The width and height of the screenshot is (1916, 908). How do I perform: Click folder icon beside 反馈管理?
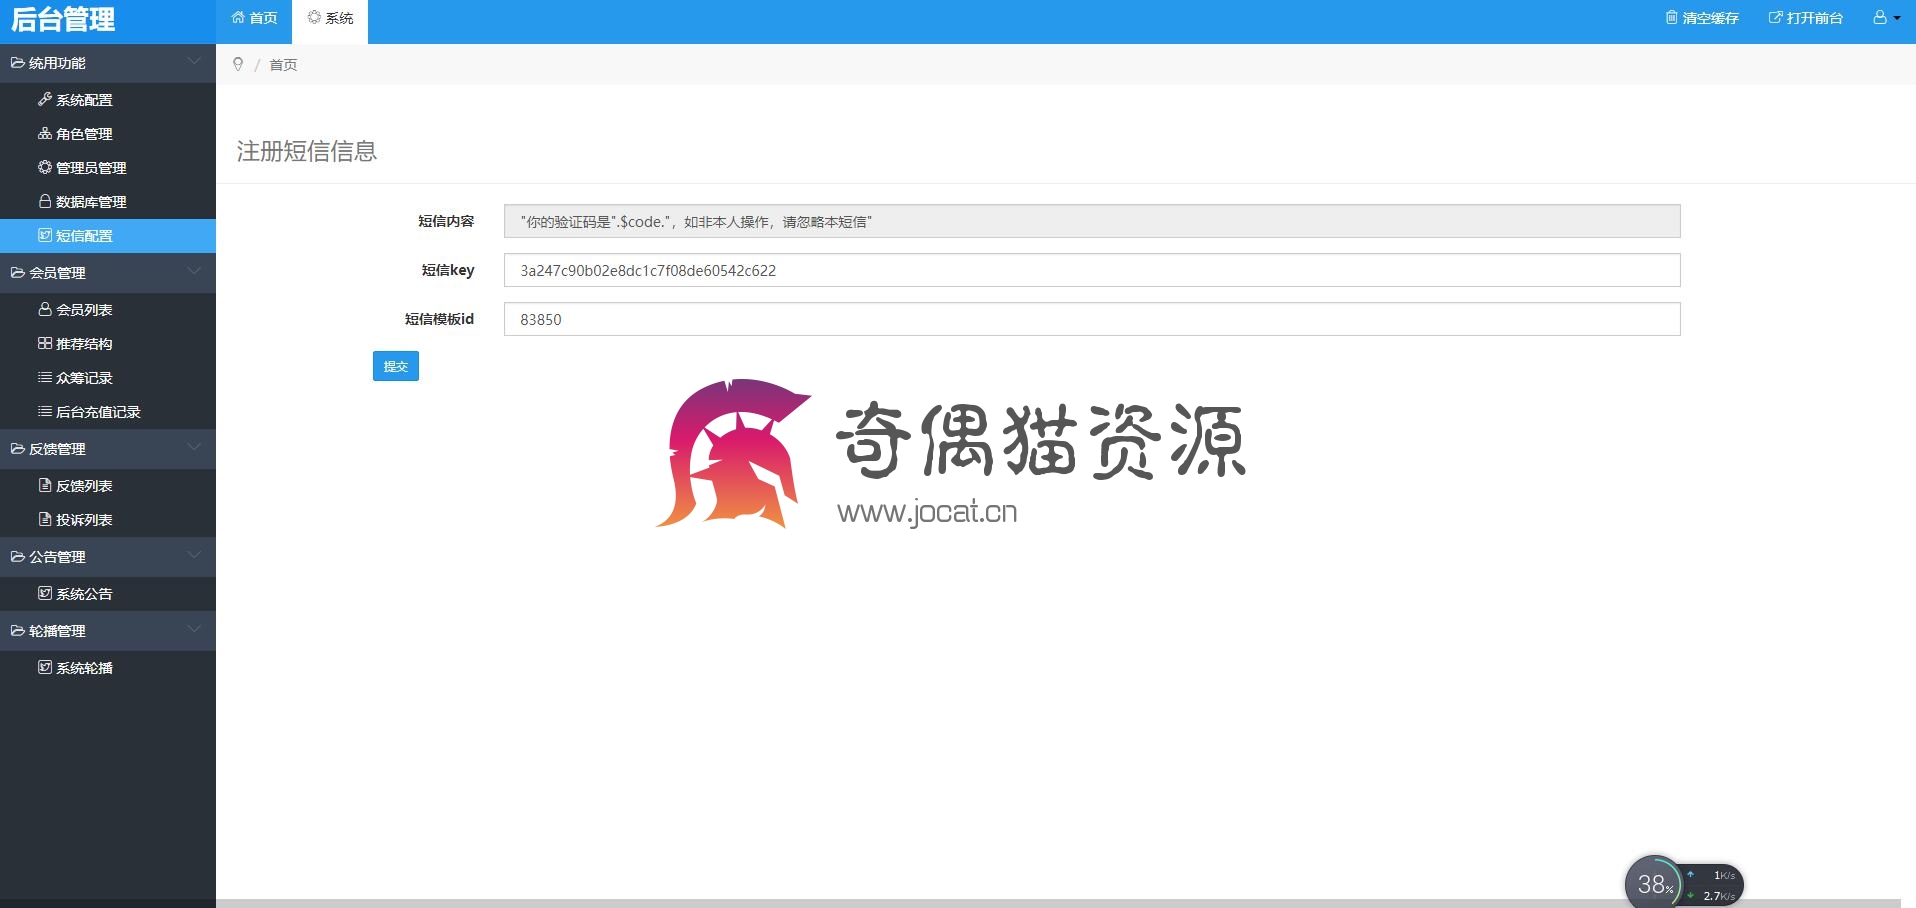pyautogui.click(x=18, y=449)
